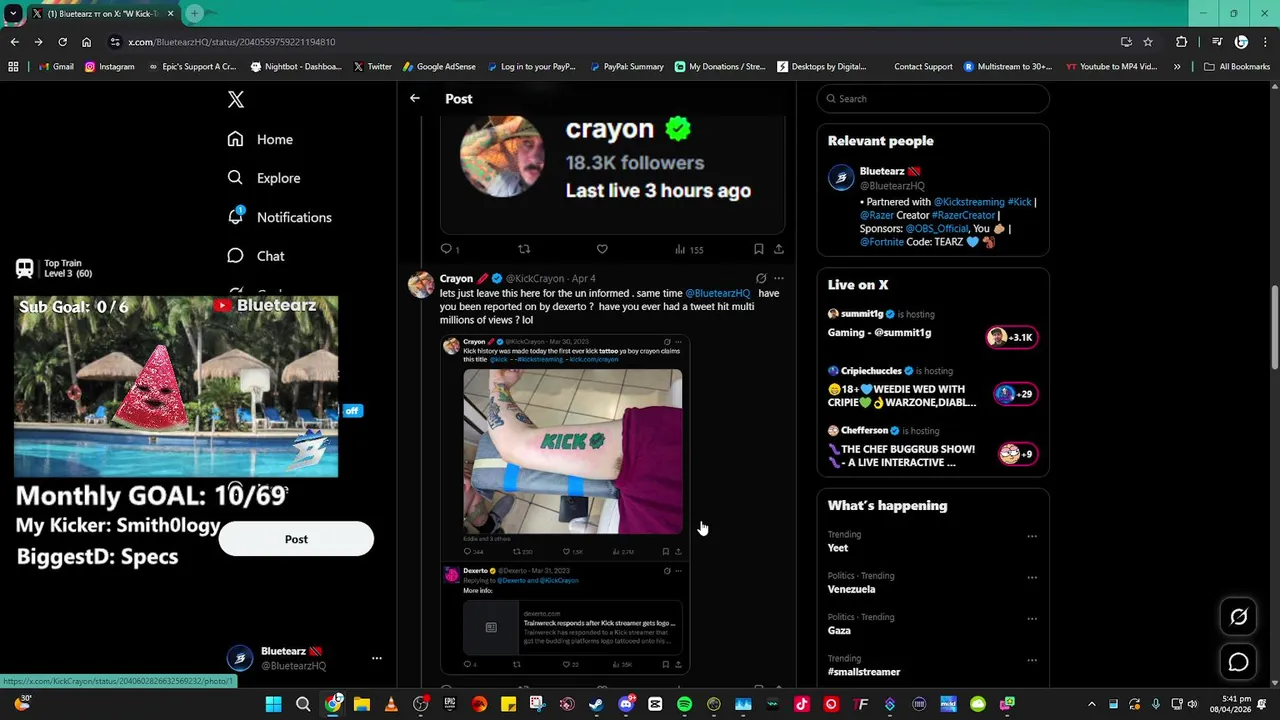Image resolution: width=1280 pixels, height=720 pixels.
Task: Show hidden system tray icons
Action: coord(1091,704)
